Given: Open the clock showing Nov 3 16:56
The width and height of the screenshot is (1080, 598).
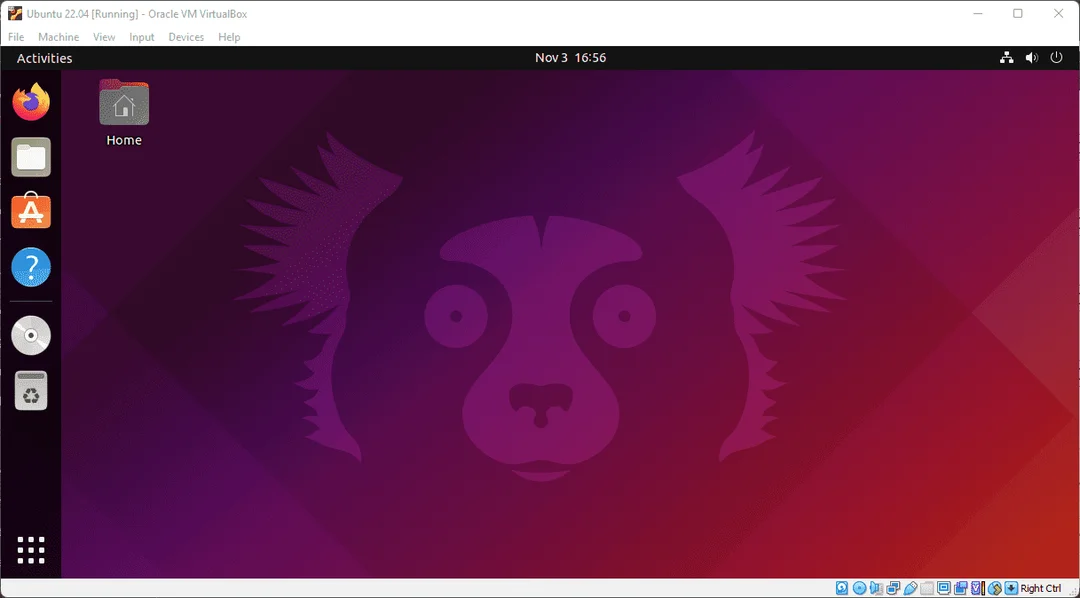Looking at the screenshot, I should (x=570, y=58).
